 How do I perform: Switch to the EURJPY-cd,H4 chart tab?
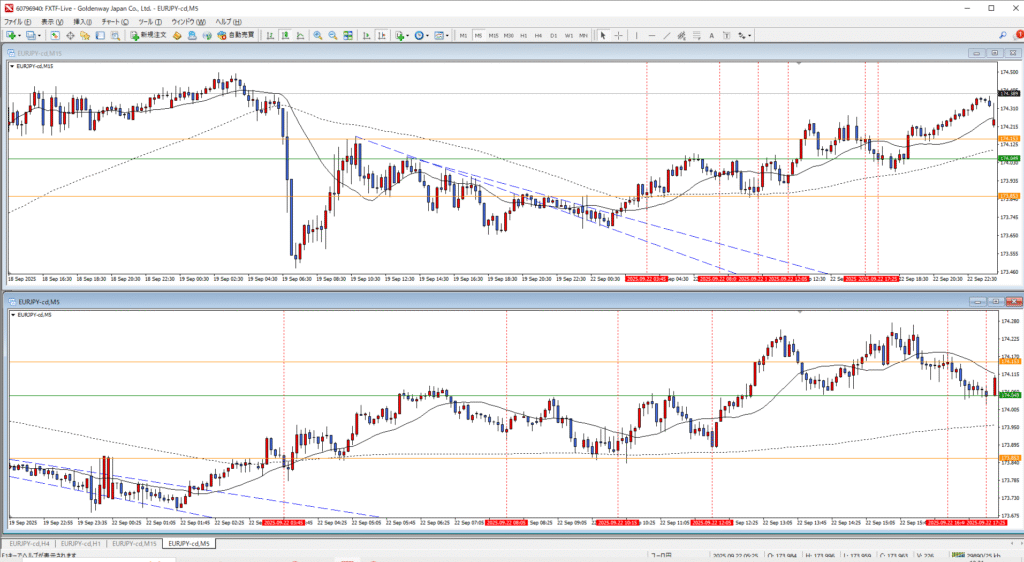coord(29,543)
